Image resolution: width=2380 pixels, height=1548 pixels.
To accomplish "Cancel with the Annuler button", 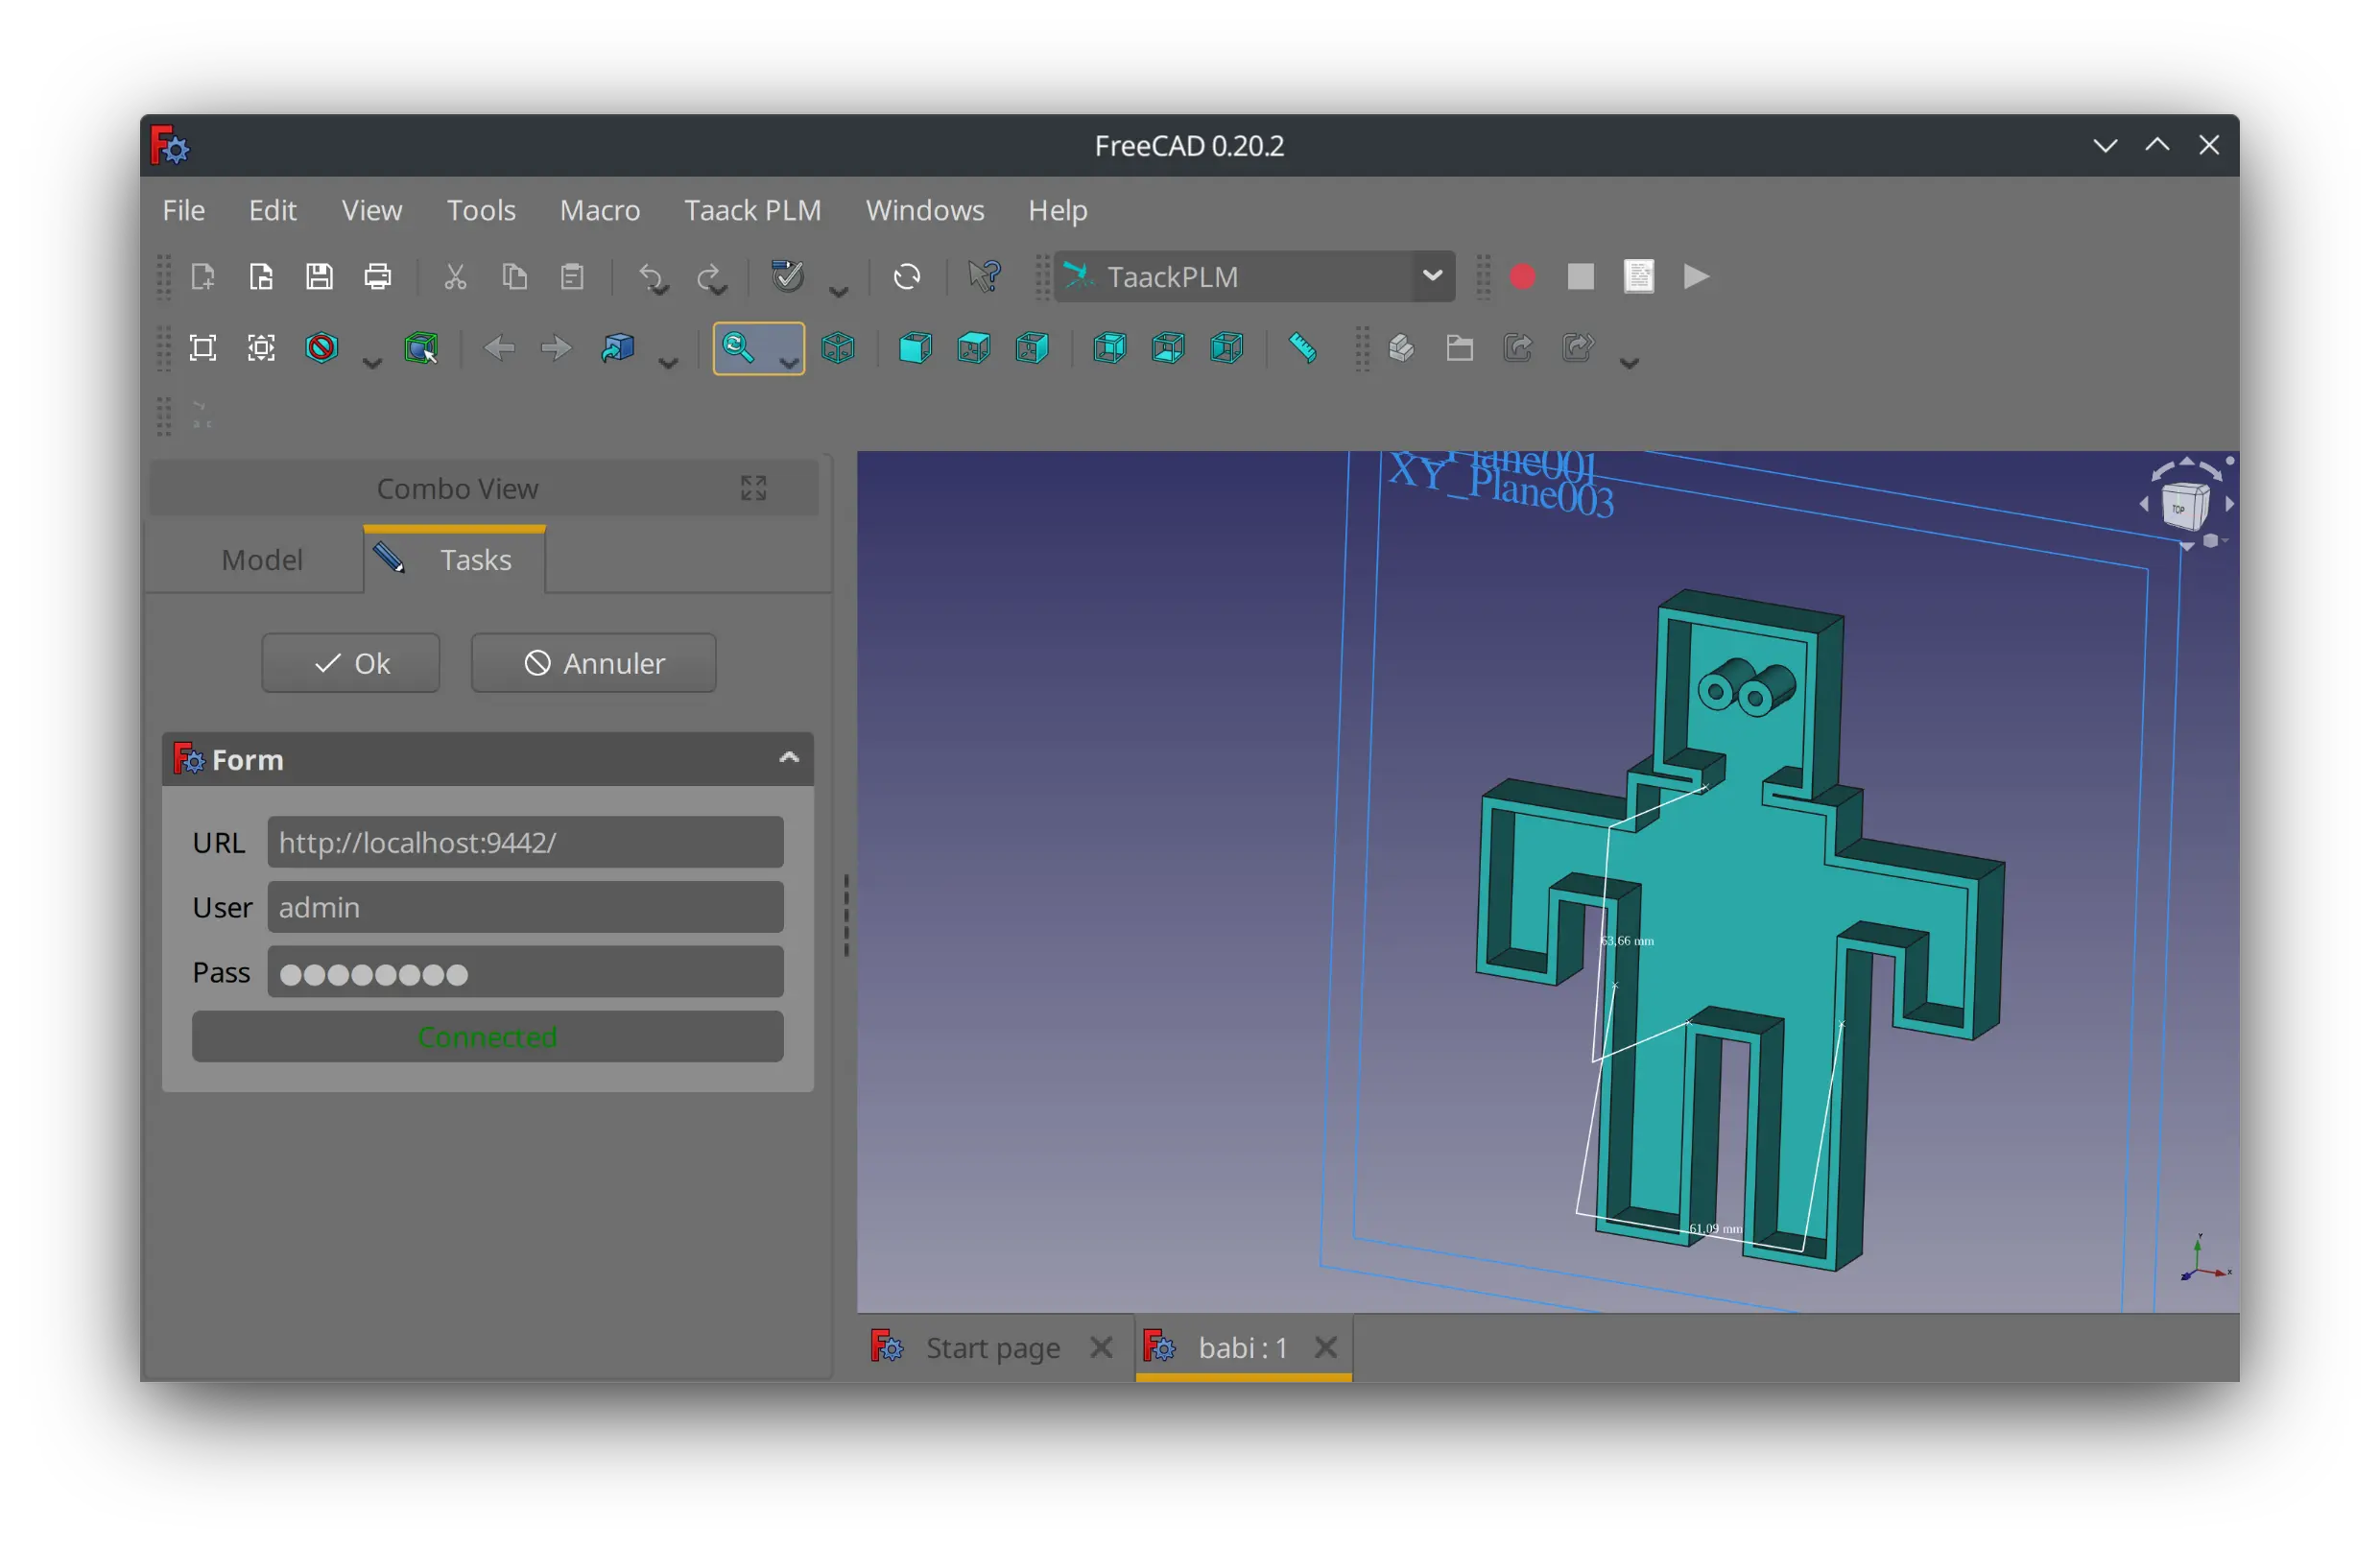I will pos(594,663).
